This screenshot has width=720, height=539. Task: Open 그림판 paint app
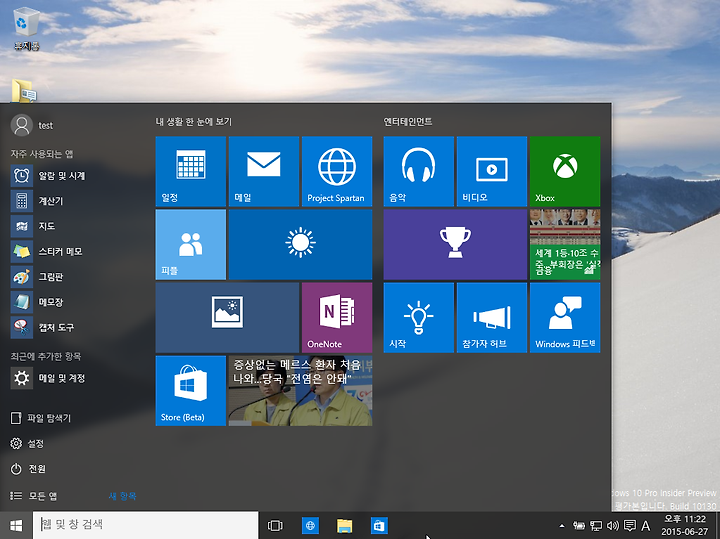coord(37,276)
